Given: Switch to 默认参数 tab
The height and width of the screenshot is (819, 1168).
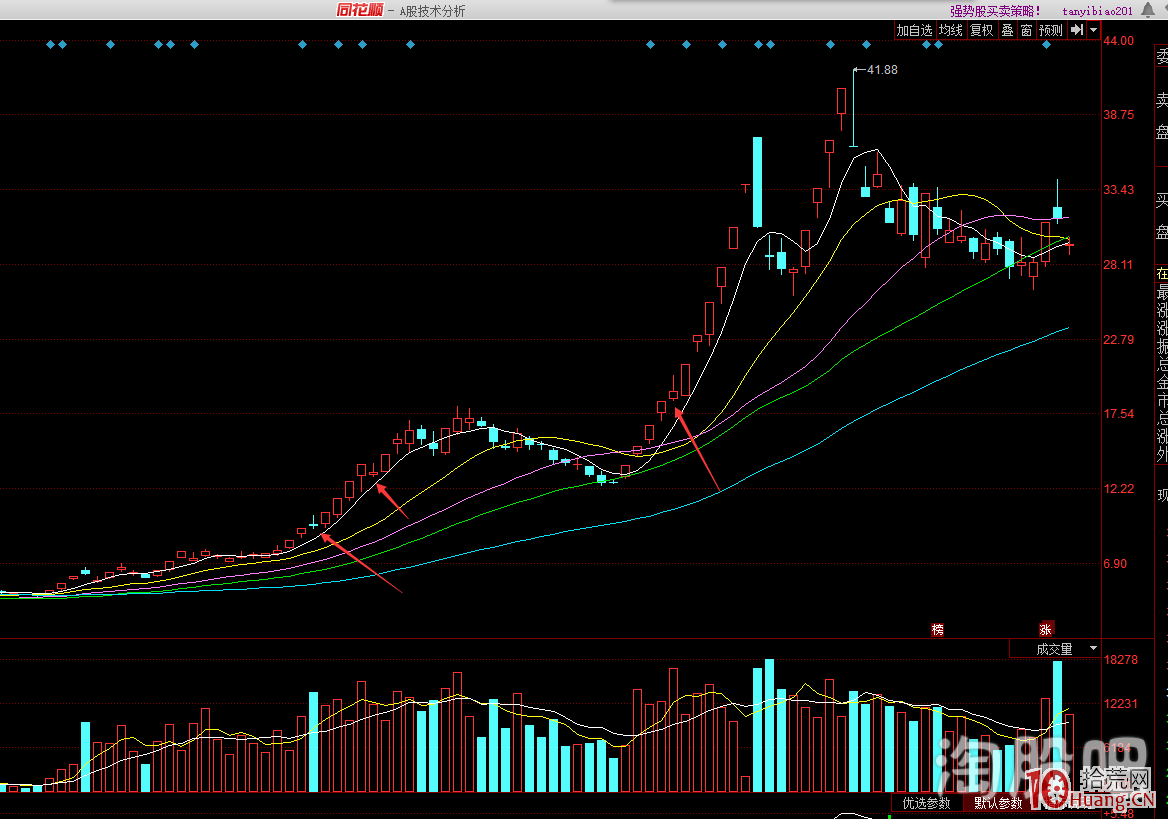Looking at the screenshot, I should 998,802.
